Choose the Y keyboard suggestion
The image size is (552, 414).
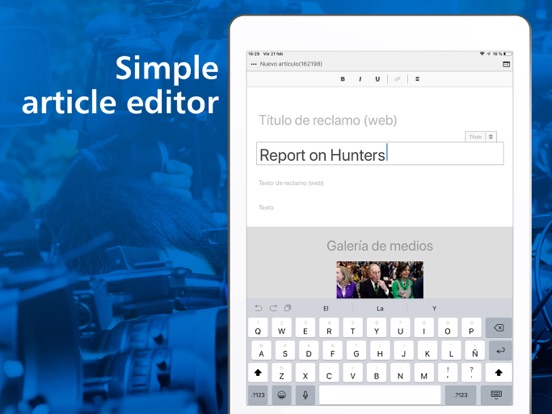click(x=434, y=308)
